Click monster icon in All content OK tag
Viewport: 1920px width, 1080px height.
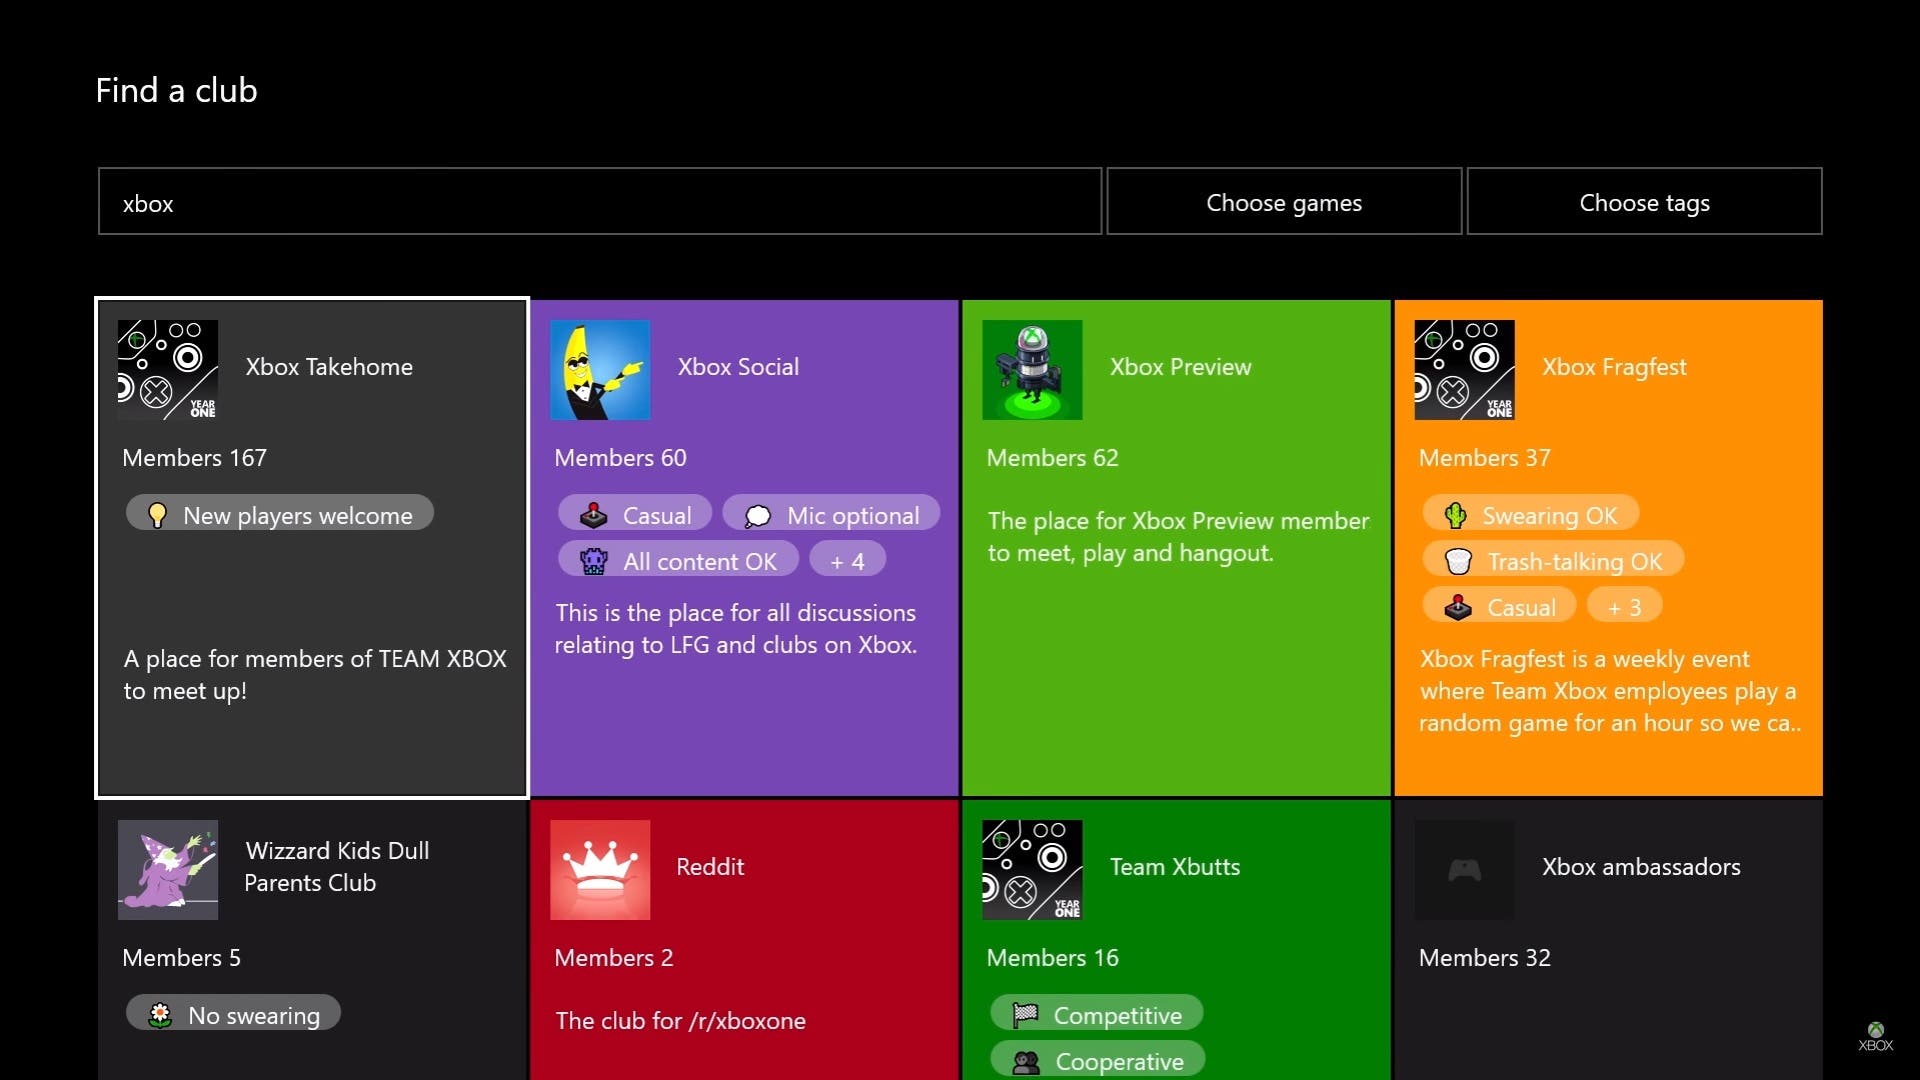coord(594,561)
